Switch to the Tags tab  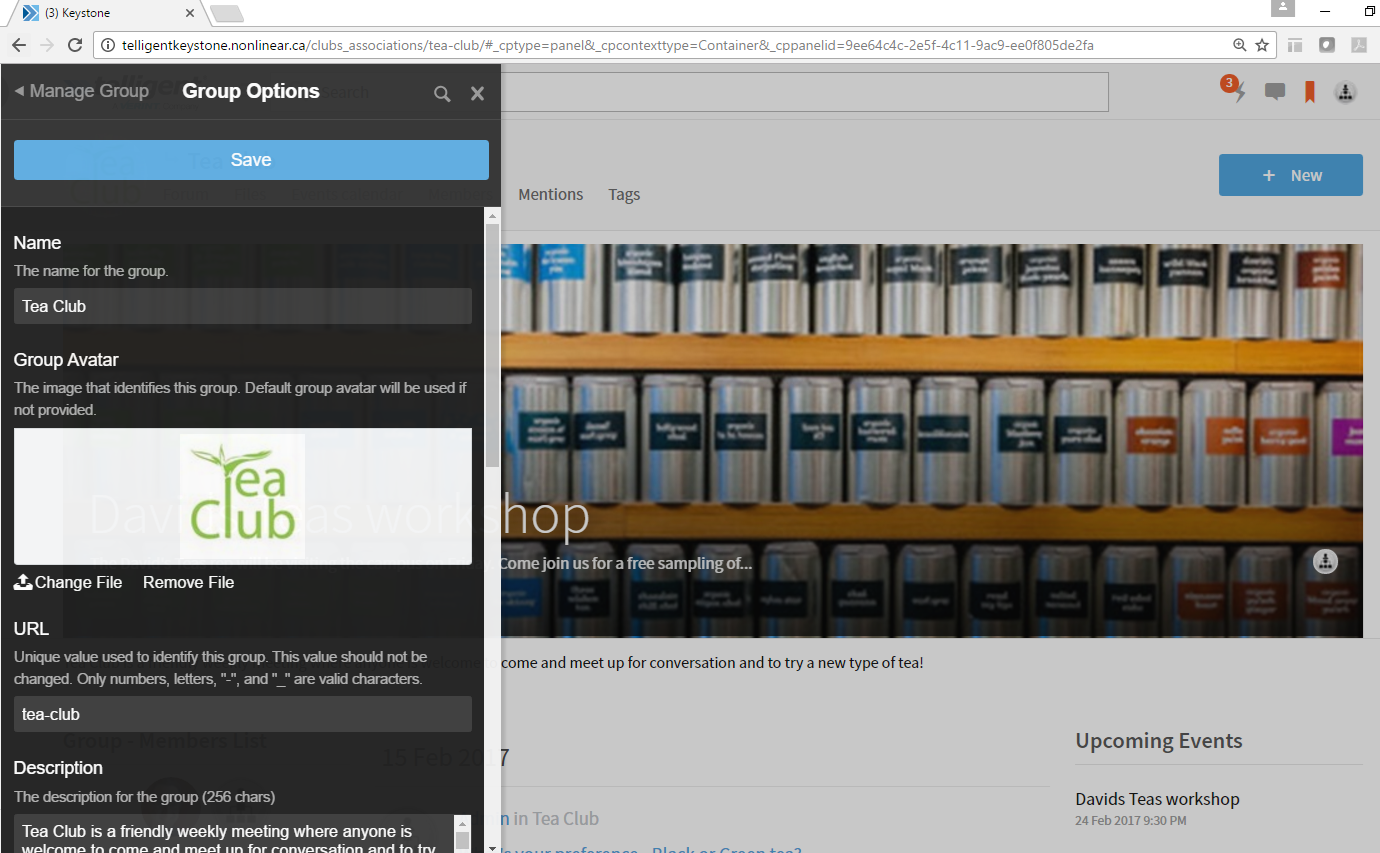(624, 195)
